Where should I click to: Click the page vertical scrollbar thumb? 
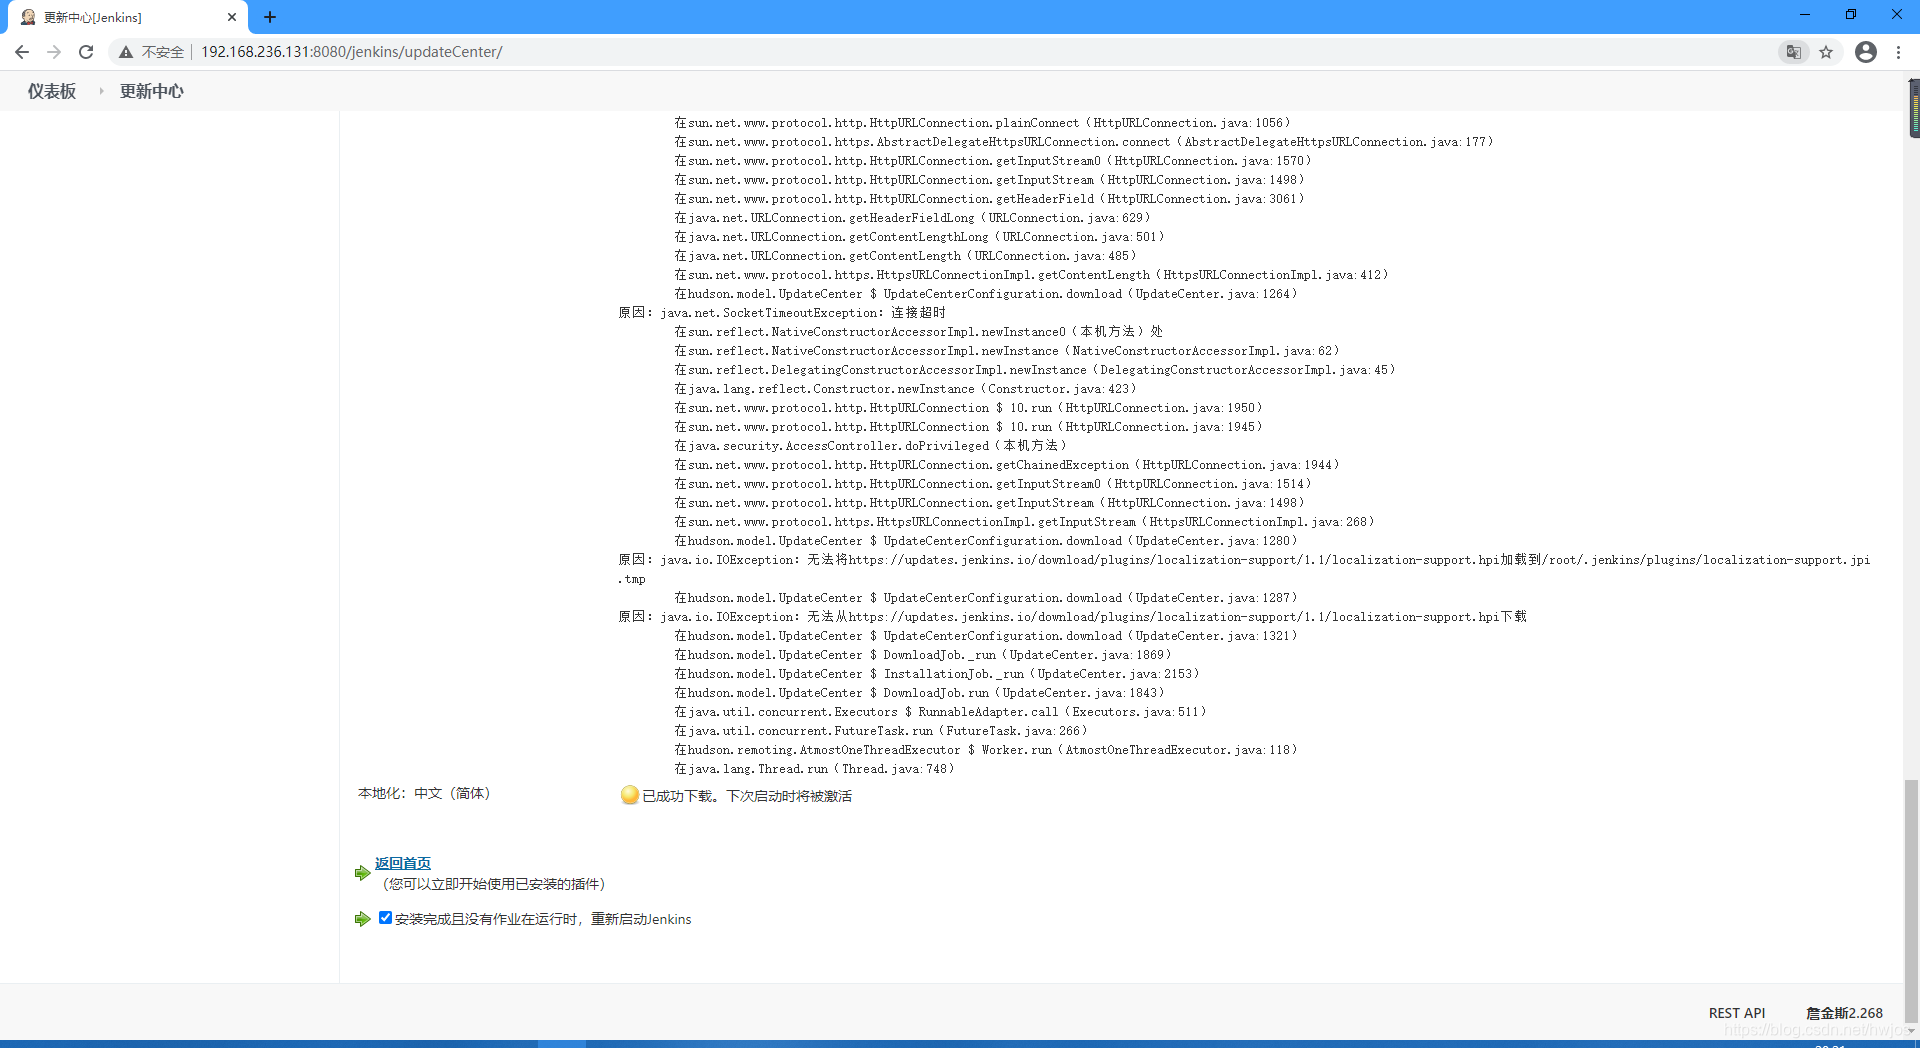pyautogui.click(x=1911, y=900)
